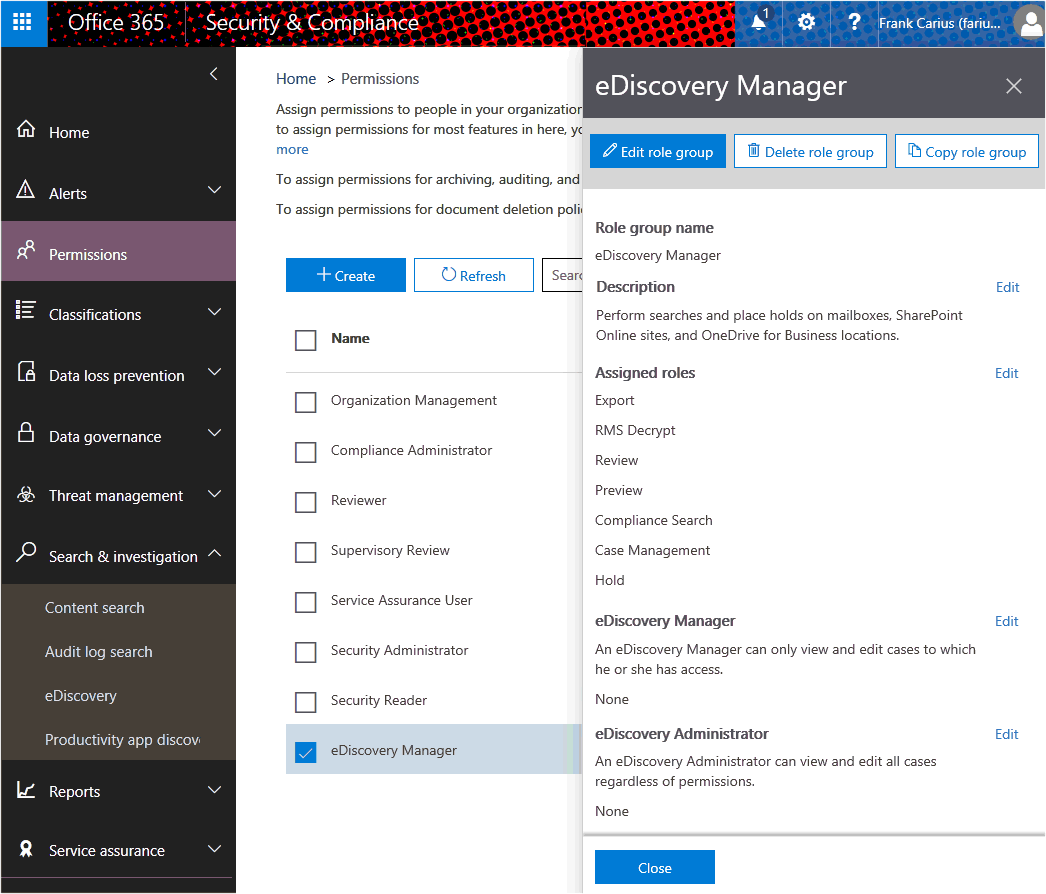Viewport: 1046px width, 894px height.
Task: Select the Organization Management row name
Action: click(x=414, y=400)
